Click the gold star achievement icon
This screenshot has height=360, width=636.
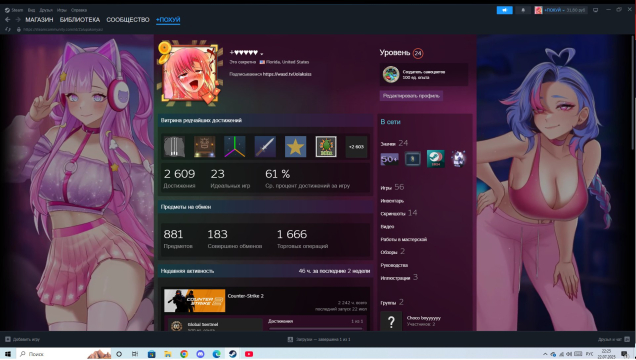click(x=295, y=146)
